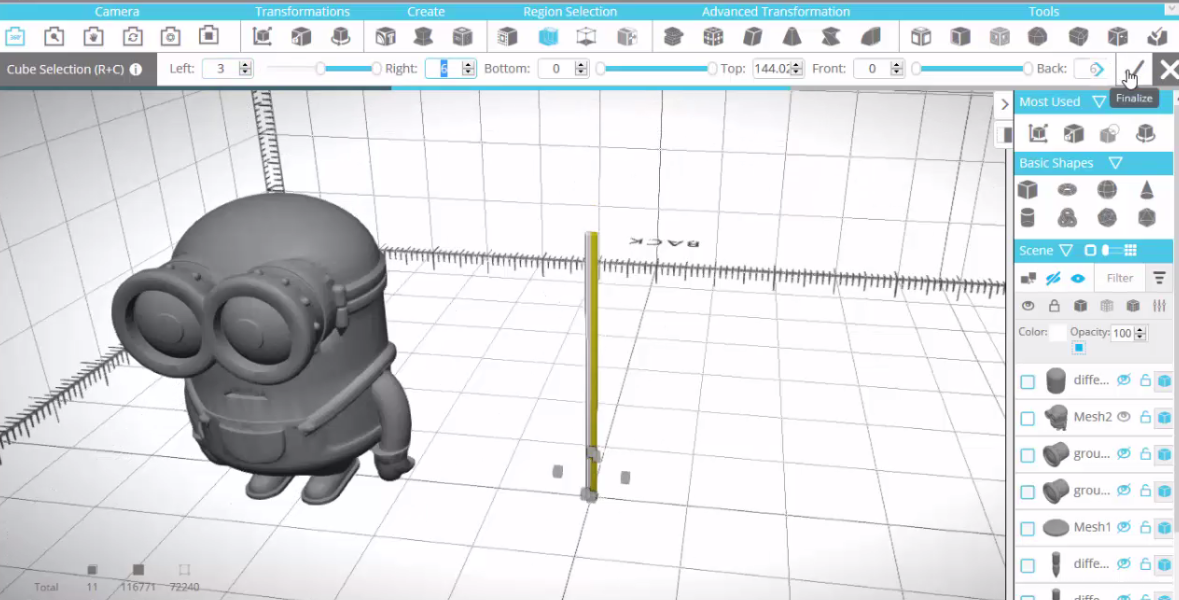Click the hollow cube tool icon
The image size is (1179, 600).
(x=921, y=36)
